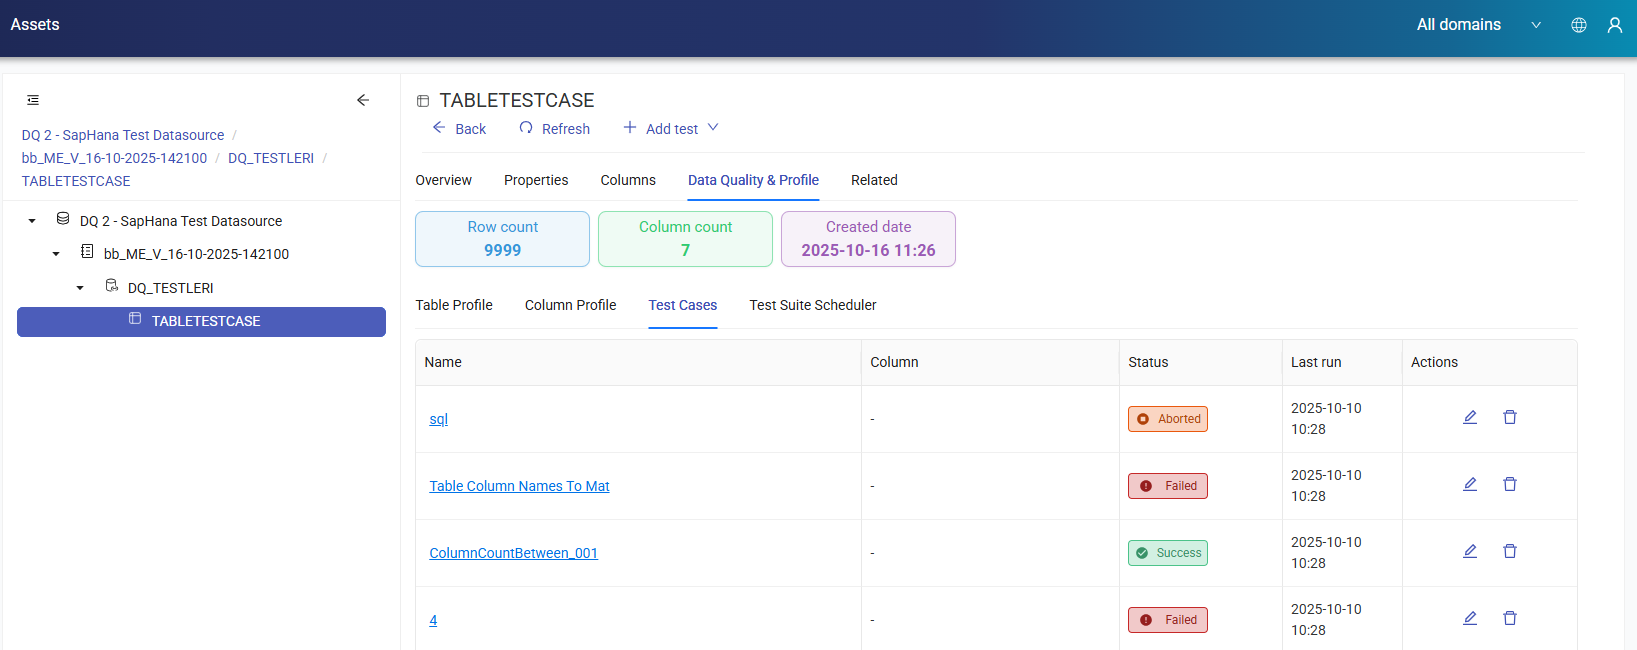1637x650 pixels.
Task: Open the ColumnCountBetween_001 test link
Action: [x=513, y=553]
